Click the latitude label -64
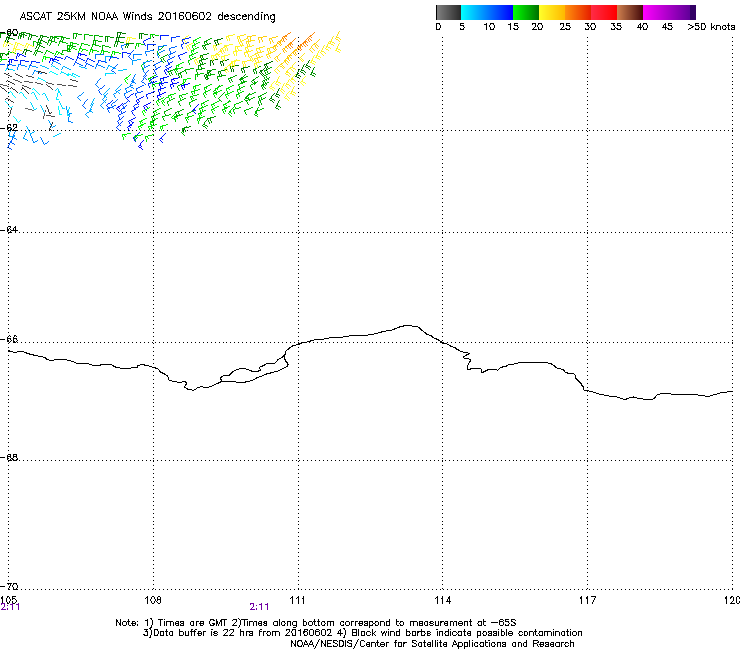740x650 pixels. [x=9, y=229]
